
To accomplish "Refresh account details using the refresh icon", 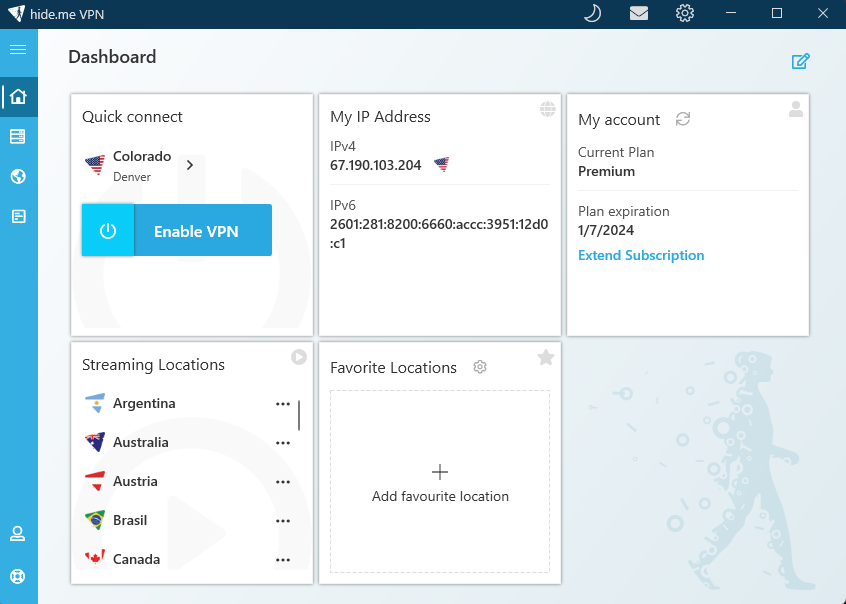I will pos(682,119).
